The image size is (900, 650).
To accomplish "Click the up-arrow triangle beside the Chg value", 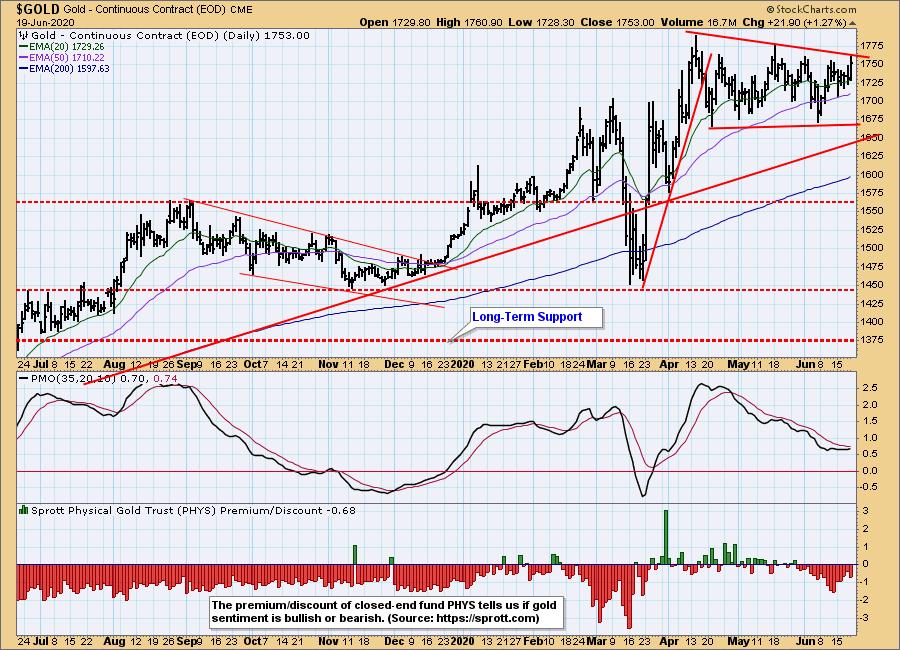I will (x=852, y=23).
